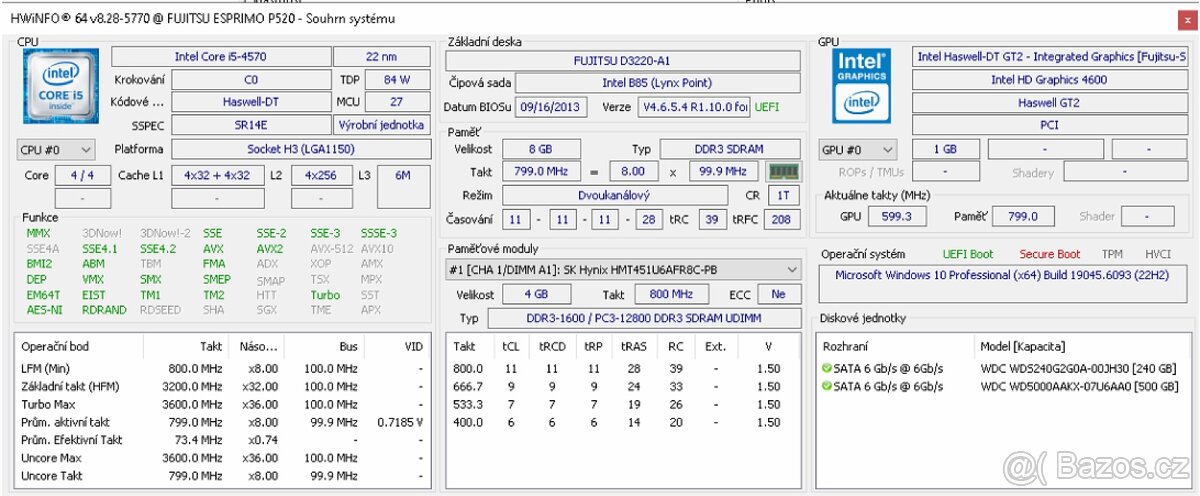Click the VID value 0.7185 V
1200x496 pixels.
[398, 422]
